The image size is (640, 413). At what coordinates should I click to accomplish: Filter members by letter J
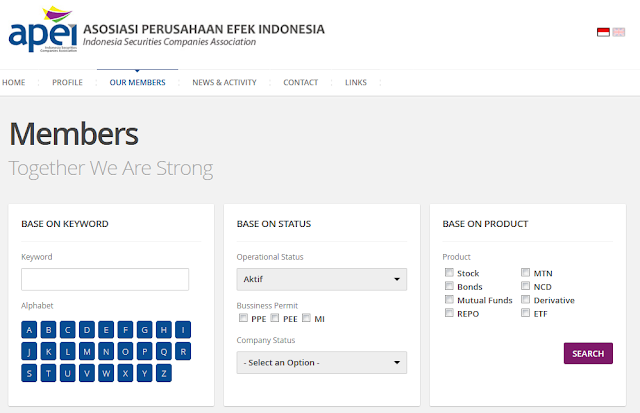click(x=29, y=351)
